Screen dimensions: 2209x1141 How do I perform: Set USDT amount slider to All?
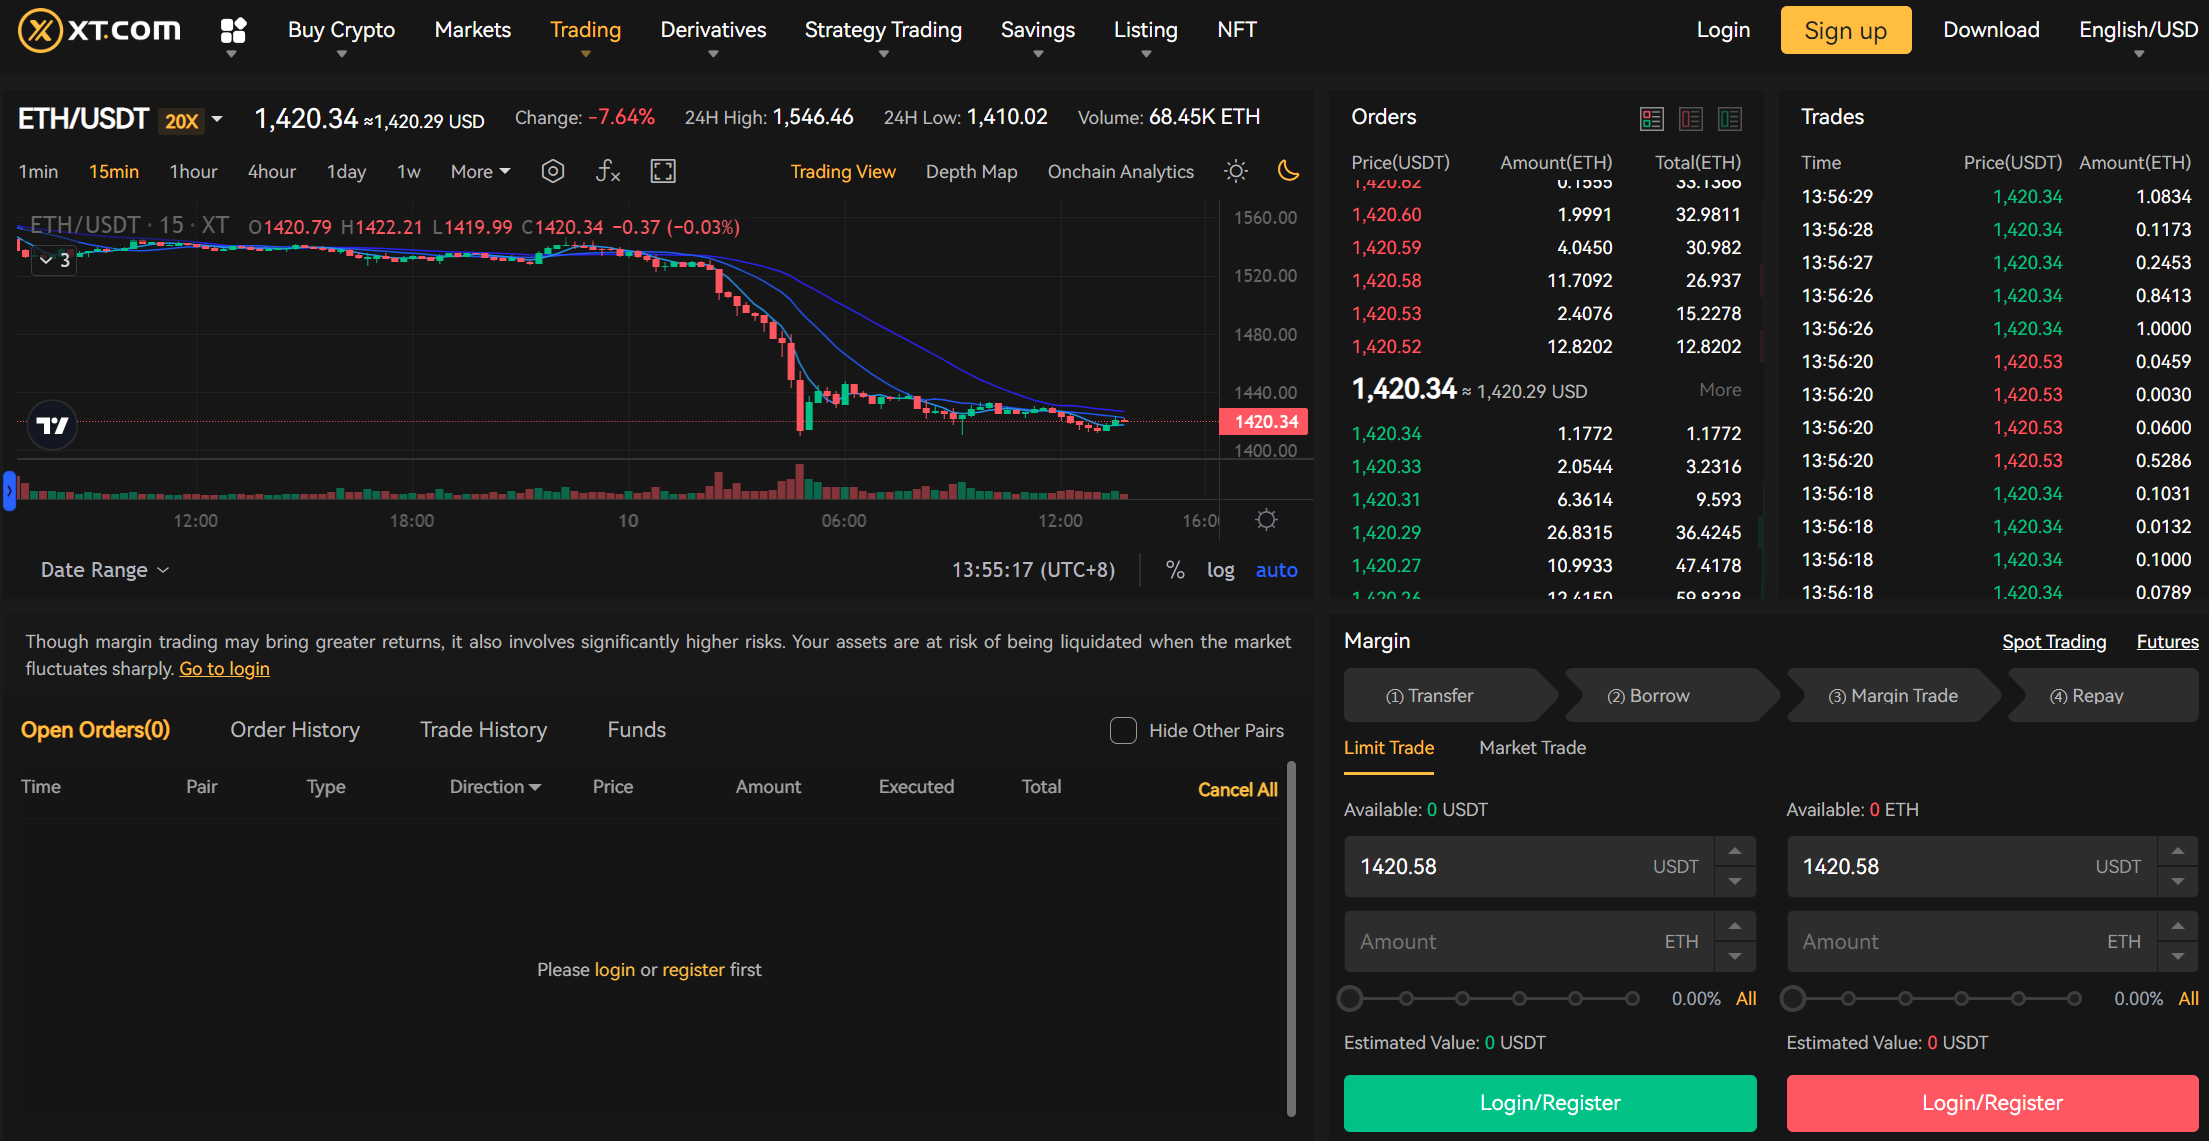1746,998
